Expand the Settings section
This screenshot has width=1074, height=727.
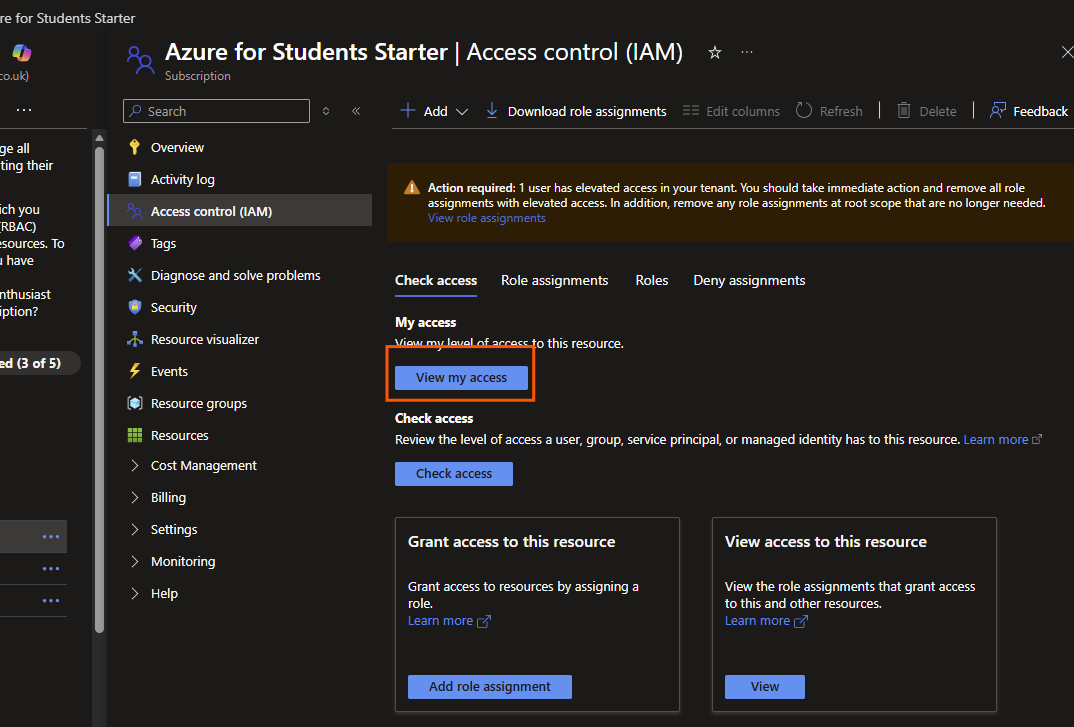click(135, 530)
